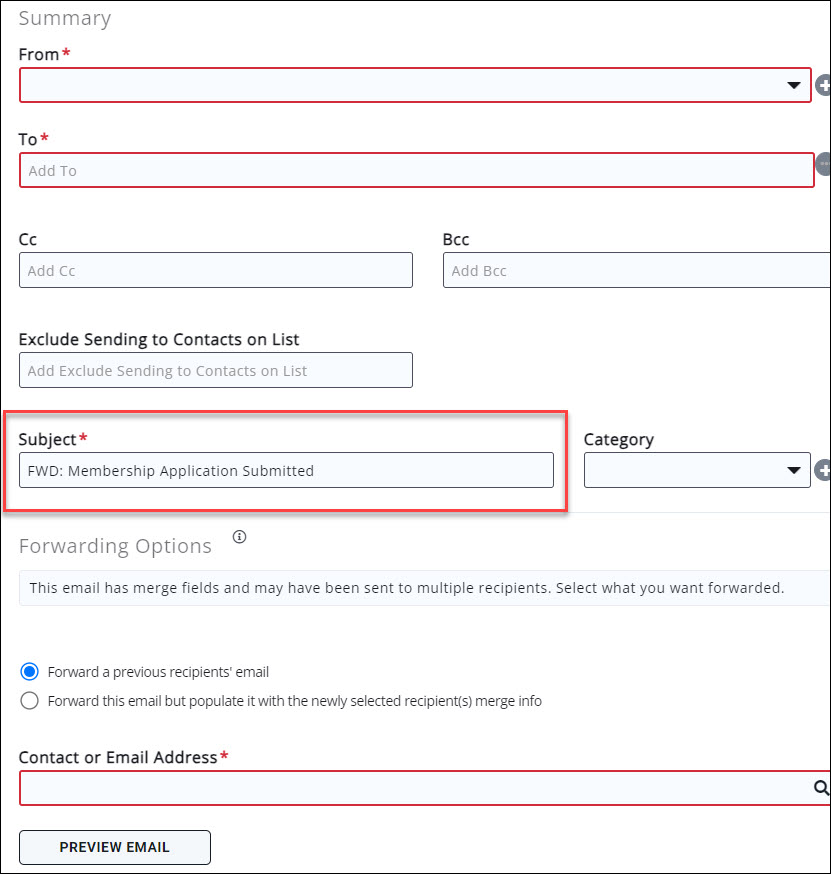831x874 pixels.
Task: Click the Forwarding Options info icon
Action: (239, 537)
